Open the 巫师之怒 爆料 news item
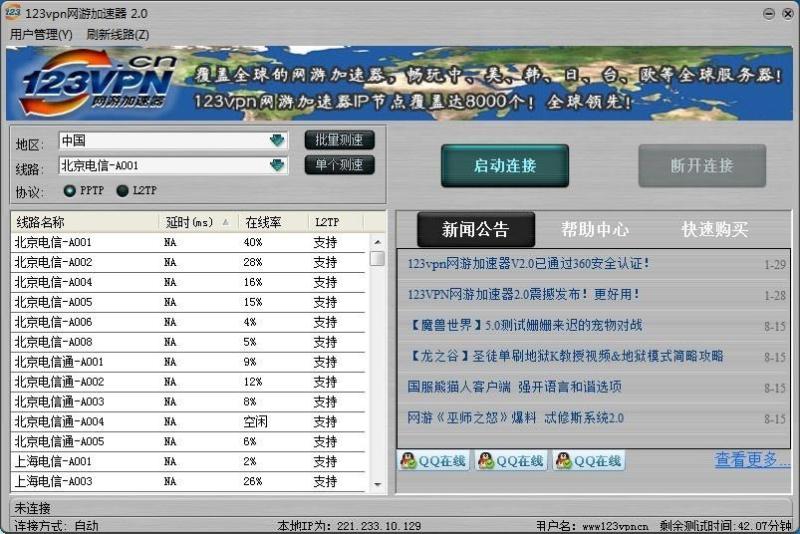The width and height of the screenshot is (800, 534). 515,418
